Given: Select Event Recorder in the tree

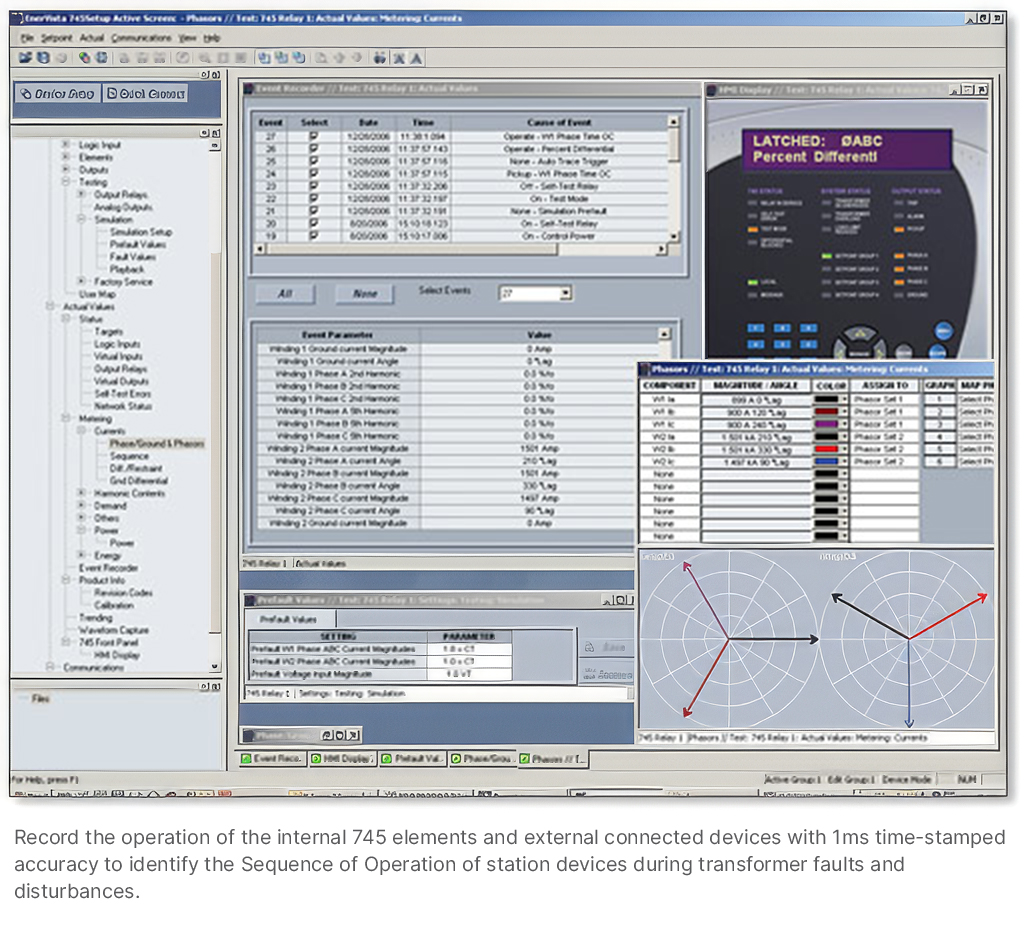Looking at the screenshot, I should point(108,567).
